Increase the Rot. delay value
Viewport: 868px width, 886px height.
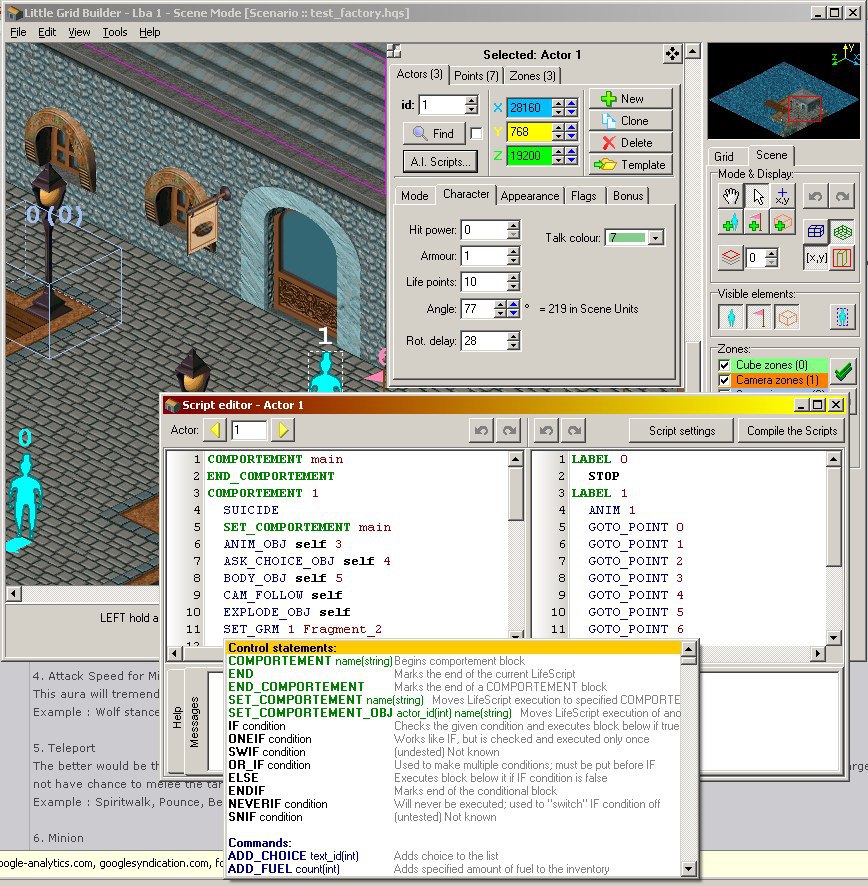click(x=513, y=337)
